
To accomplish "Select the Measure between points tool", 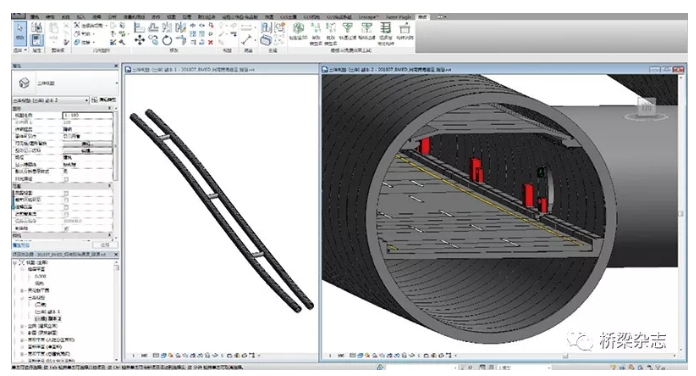I will point(246,40).
